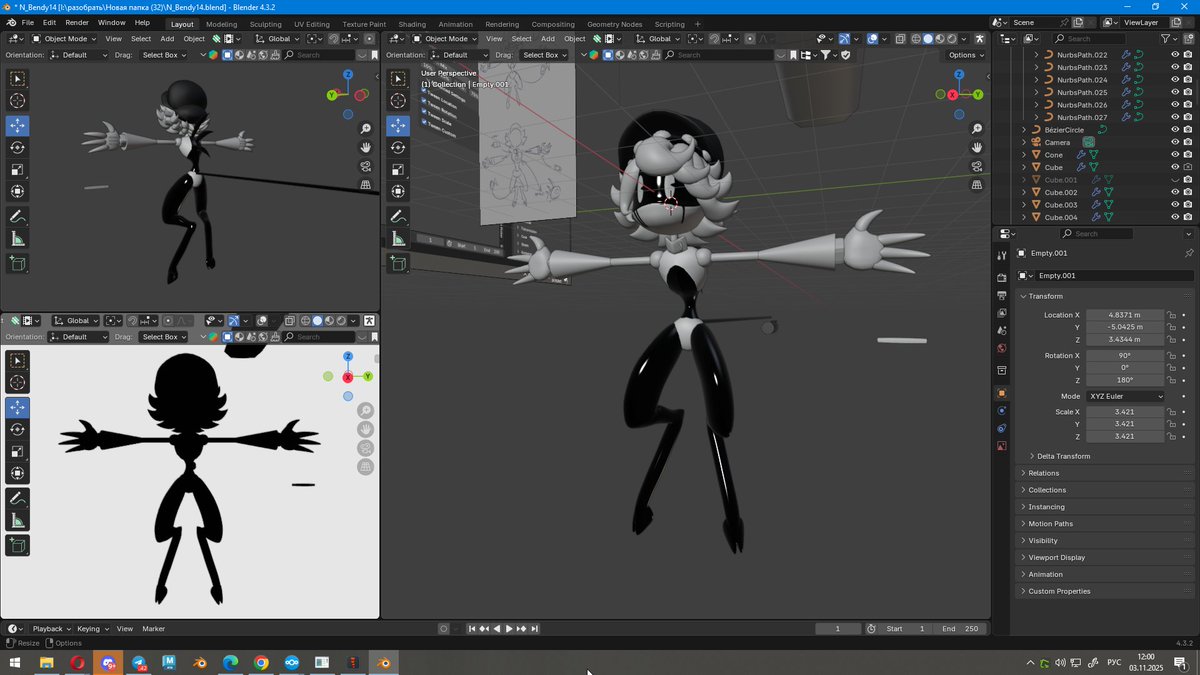Open the World properties tab
The width and height of the screenshot is (1200, 675).
[1002, 348]
